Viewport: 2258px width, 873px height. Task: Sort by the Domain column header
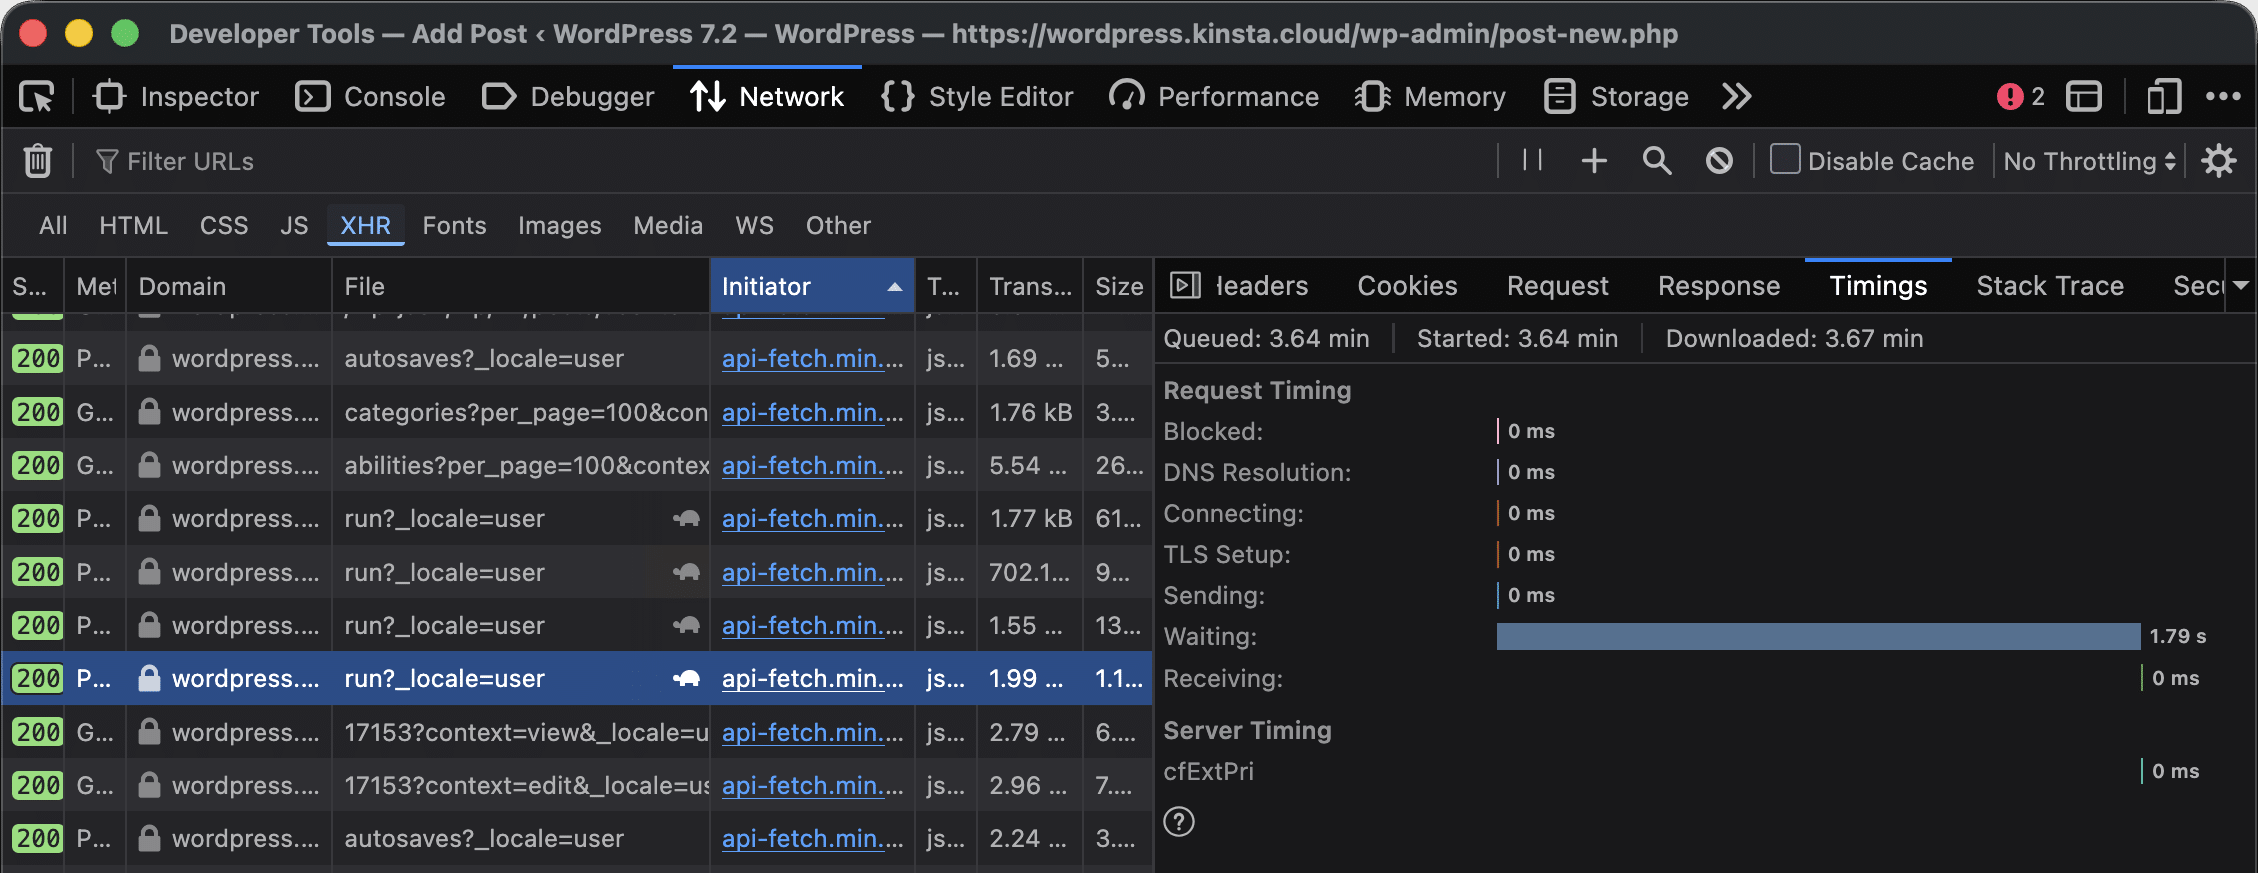[229, 286]
